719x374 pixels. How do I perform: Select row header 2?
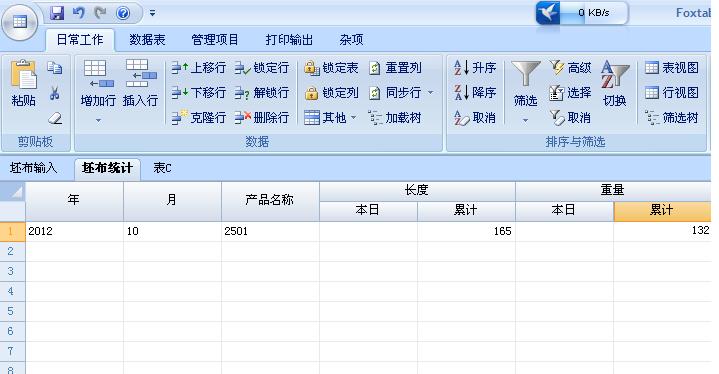[12, 252]
